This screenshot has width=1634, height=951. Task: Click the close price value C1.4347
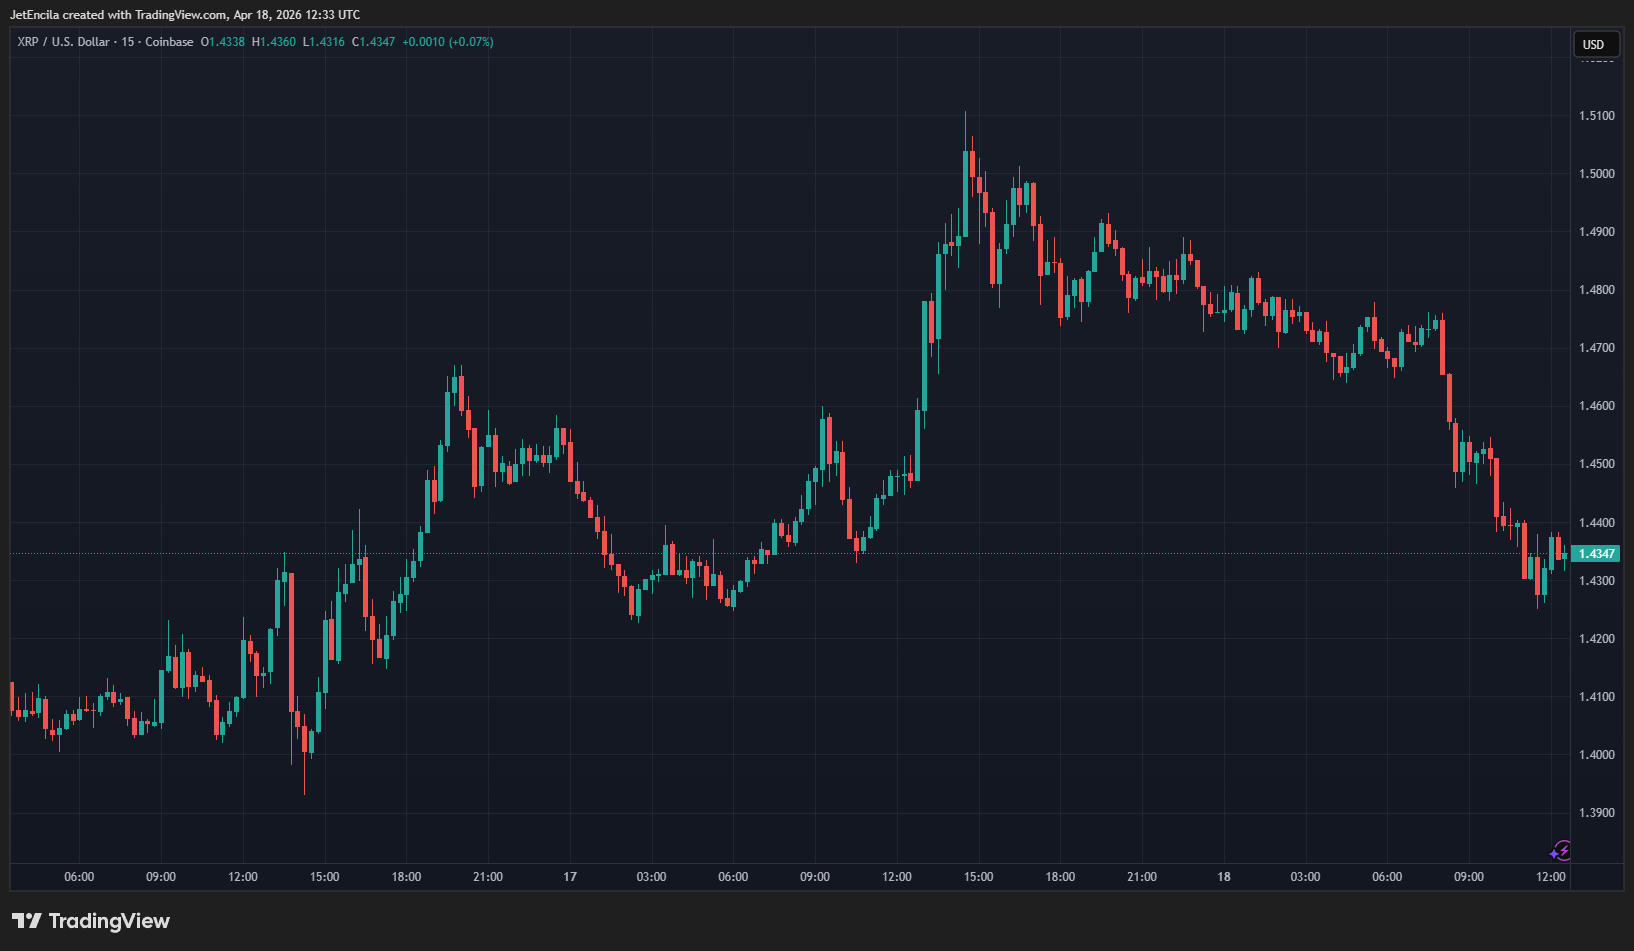373,42
